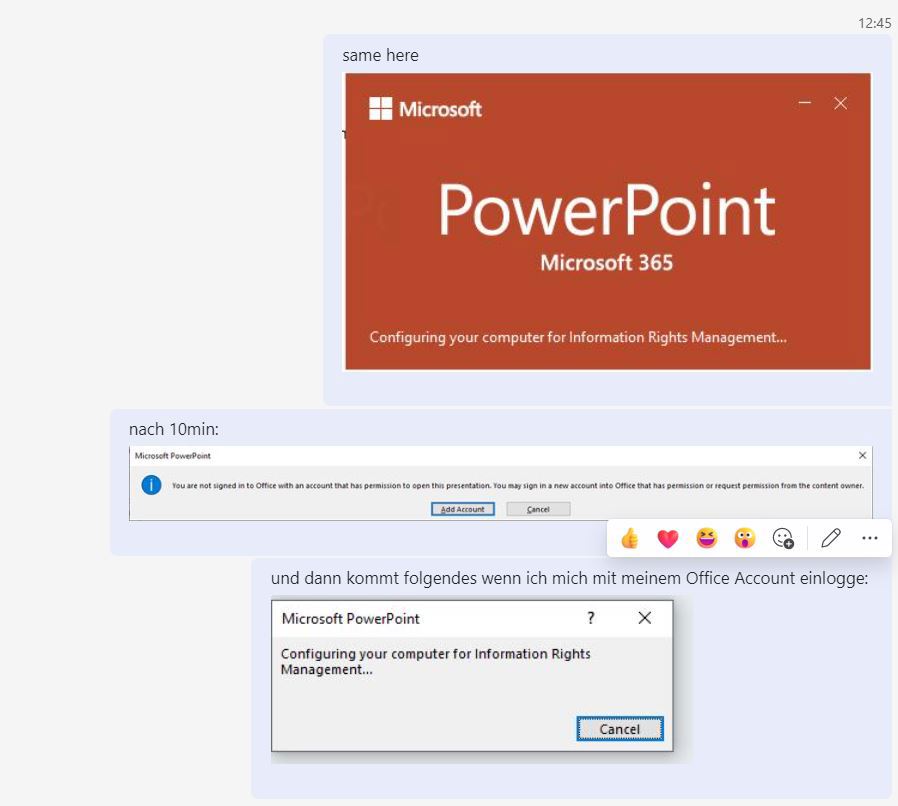Select the 'same here' message text
This screenshot has width=898, height=806.
pos(380,56)
